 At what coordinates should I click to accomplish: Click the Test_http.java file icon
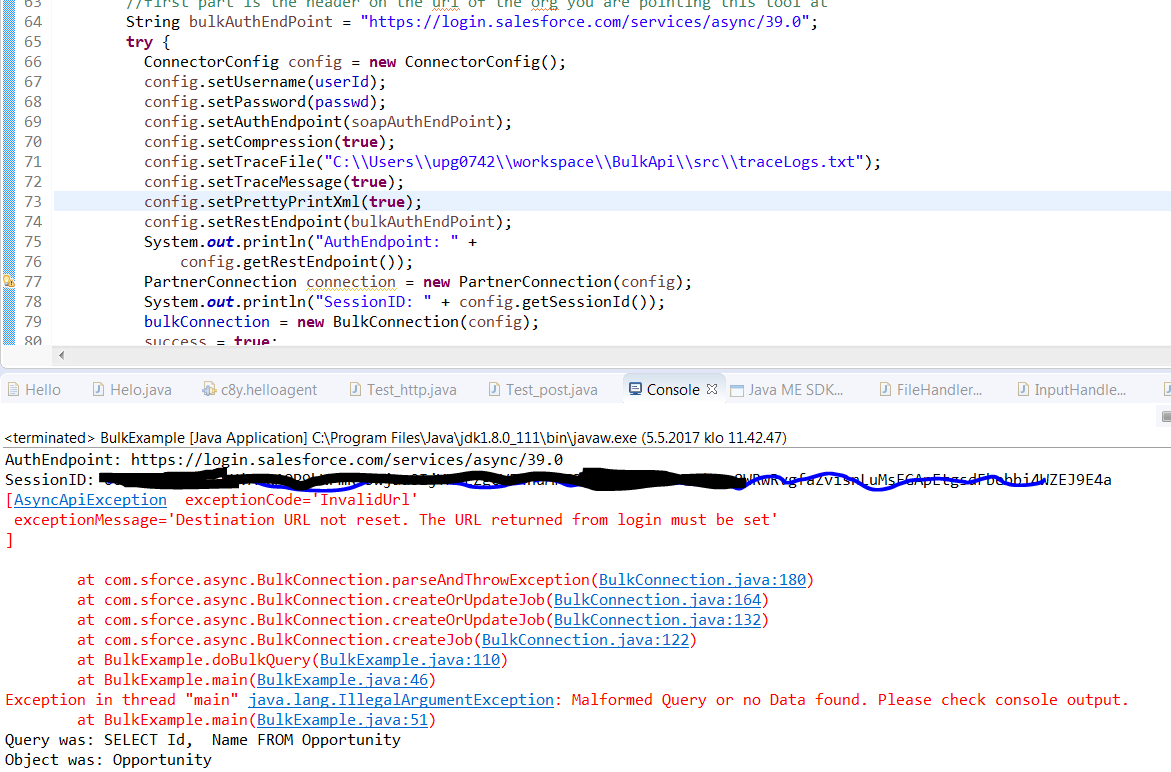point(355,389)
